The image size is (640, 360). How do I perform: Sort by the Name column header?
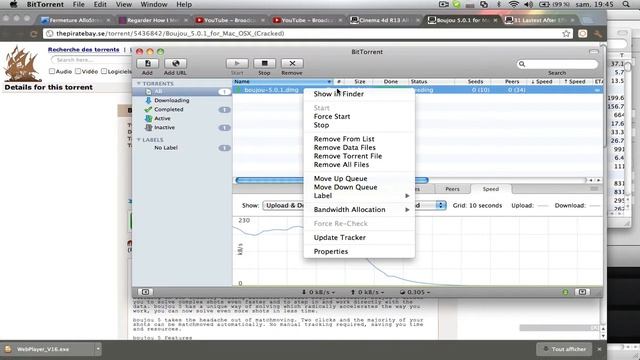click(x=282, y=82)
